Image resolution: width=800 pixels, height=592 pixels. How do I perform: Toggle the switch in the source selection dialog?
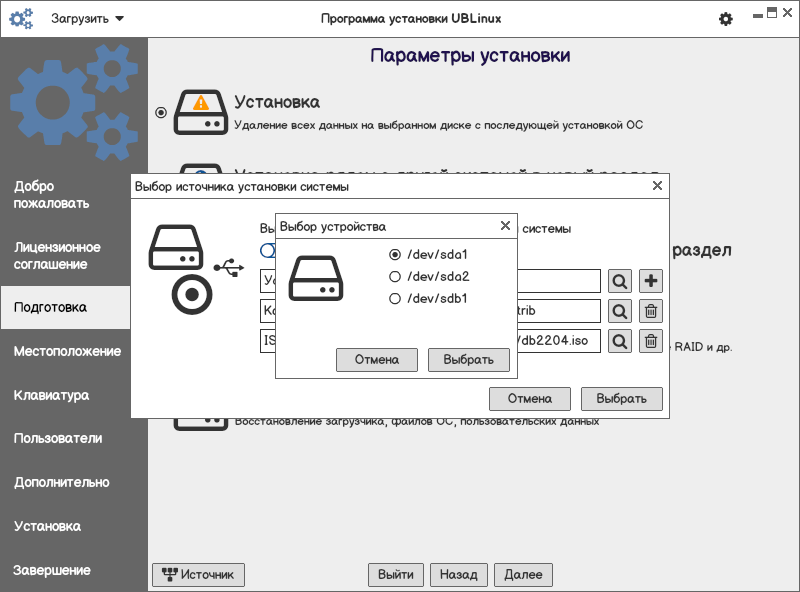pyautogui.click(x=268, y=251)
